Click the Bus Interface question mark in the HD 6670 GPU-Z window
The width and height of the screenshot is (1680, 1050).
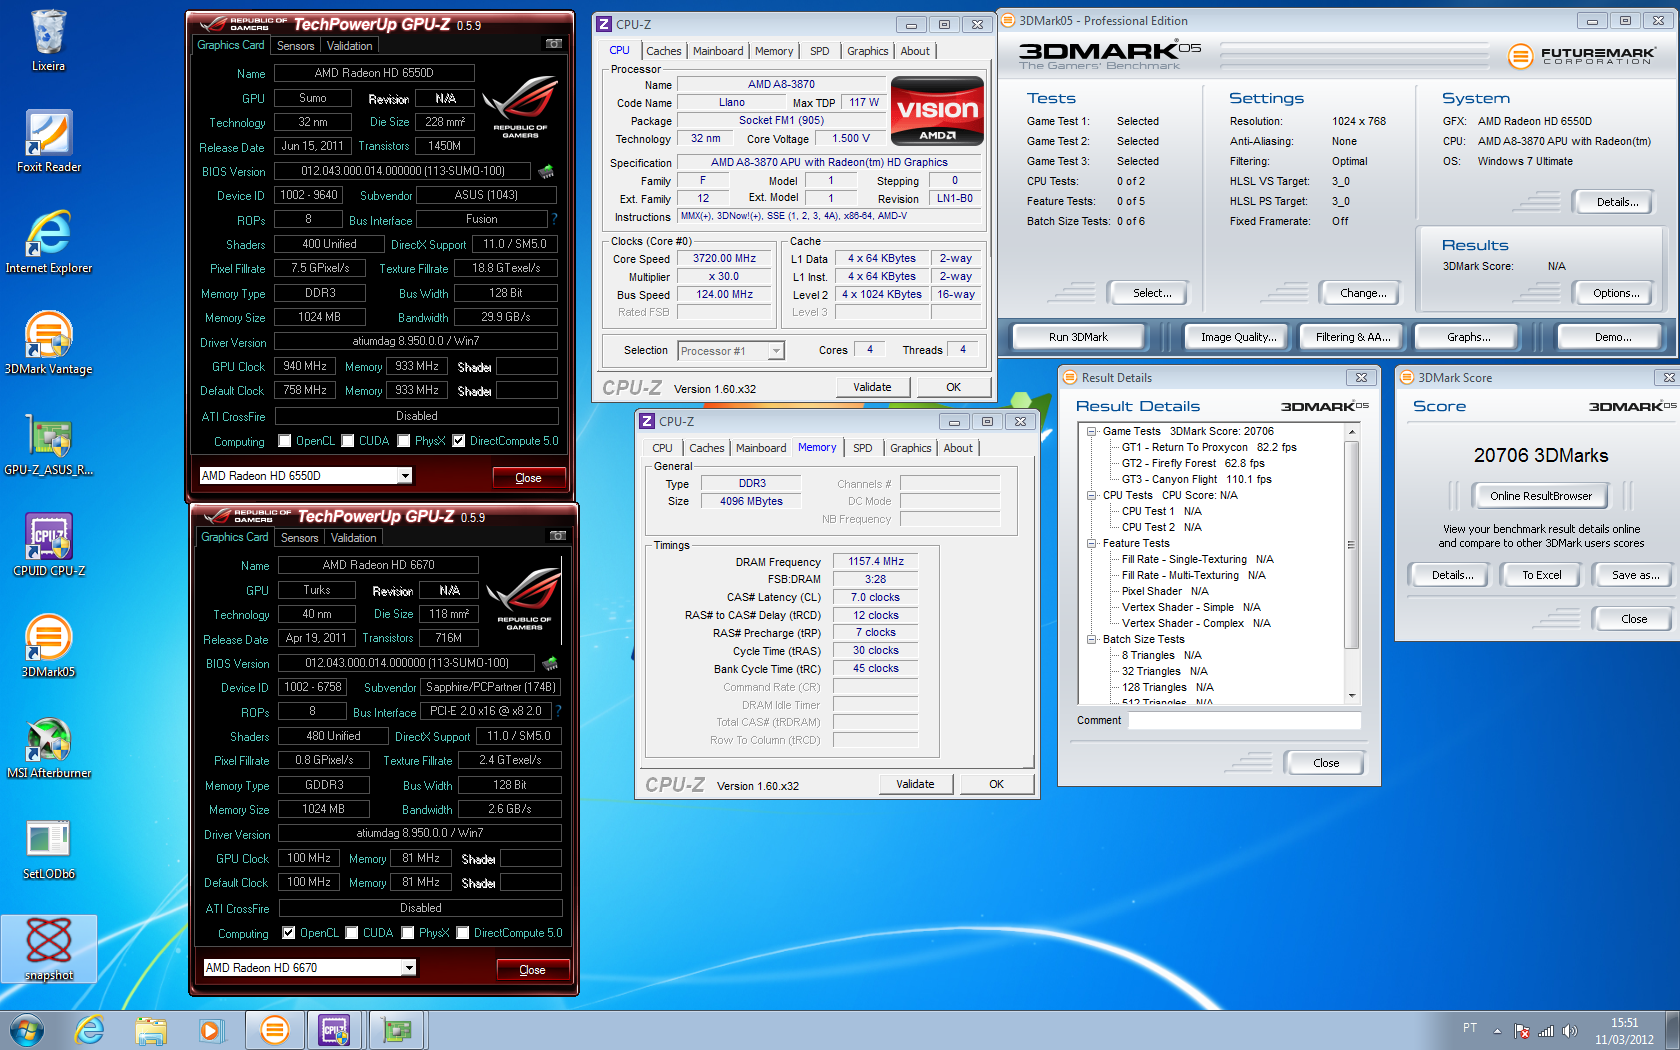pyautogui.click(x=558, y=711)
